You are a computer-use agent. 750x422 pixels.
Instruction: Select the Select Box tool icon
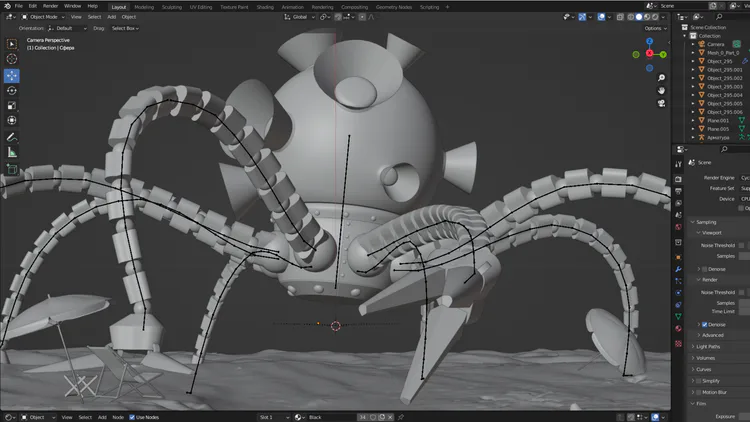click(x=12, y=44)
